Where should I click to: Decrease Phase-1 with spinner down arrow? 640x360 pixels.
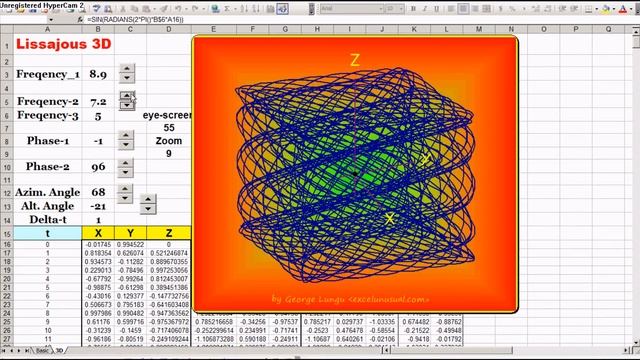click(x=126, y=144)
